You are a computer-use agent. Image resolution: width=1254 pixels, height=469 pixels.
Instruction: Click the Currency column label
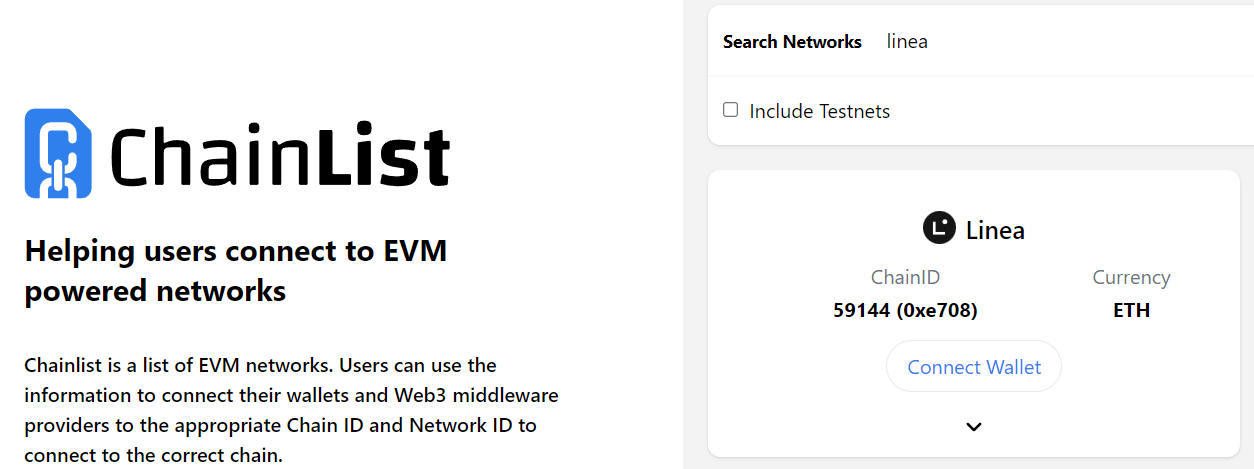coord(1131,277)
